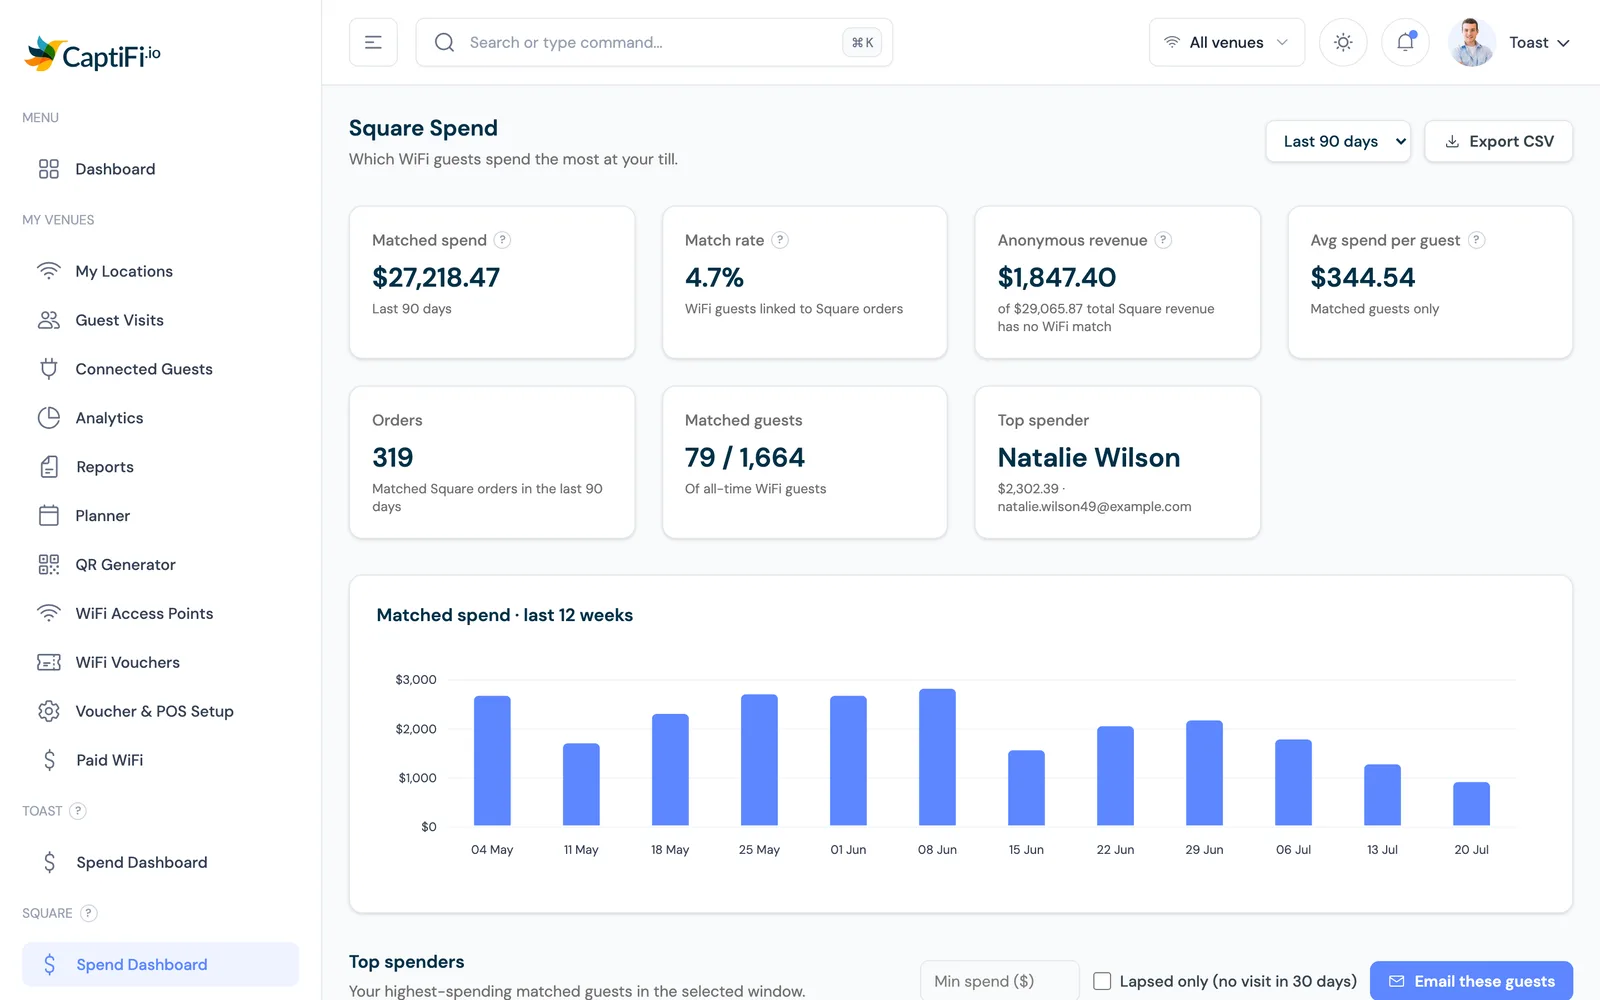Click the $1,847.40 anonymous revenue value

[1057, 277]
